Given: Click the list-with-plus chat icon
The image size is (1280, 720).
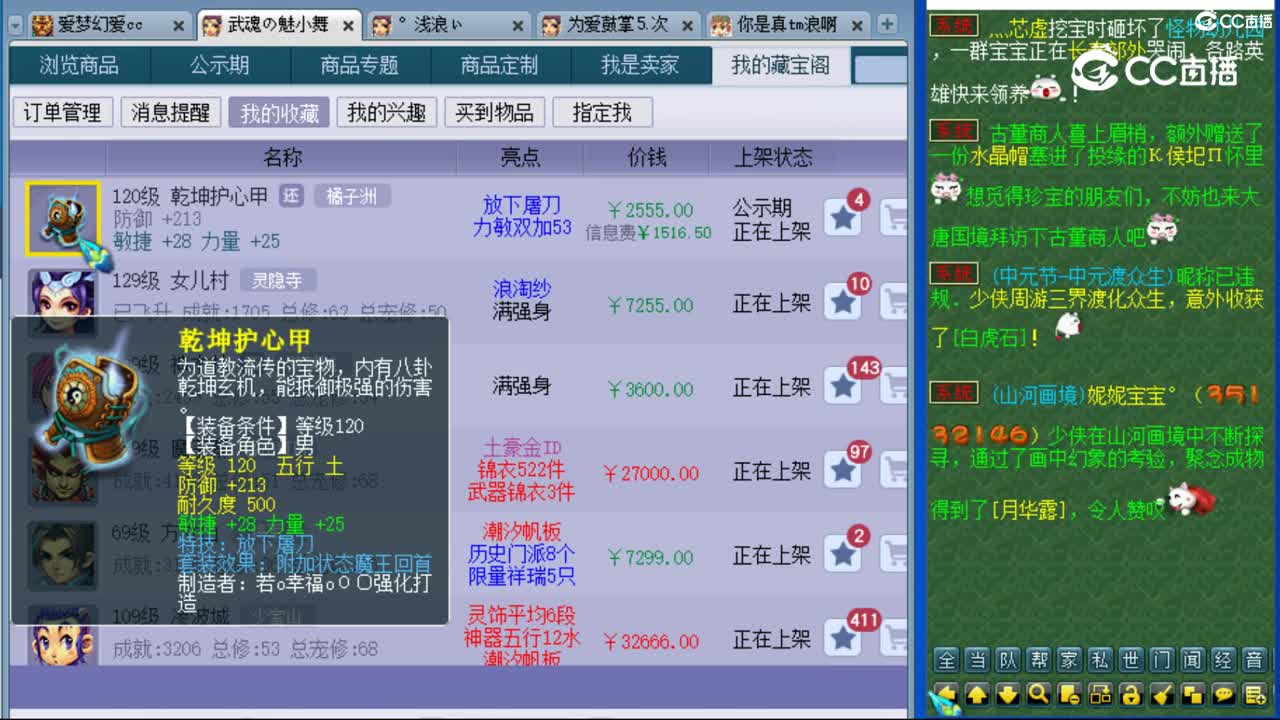Looking at the screenshot, I should pos(1255,694).
